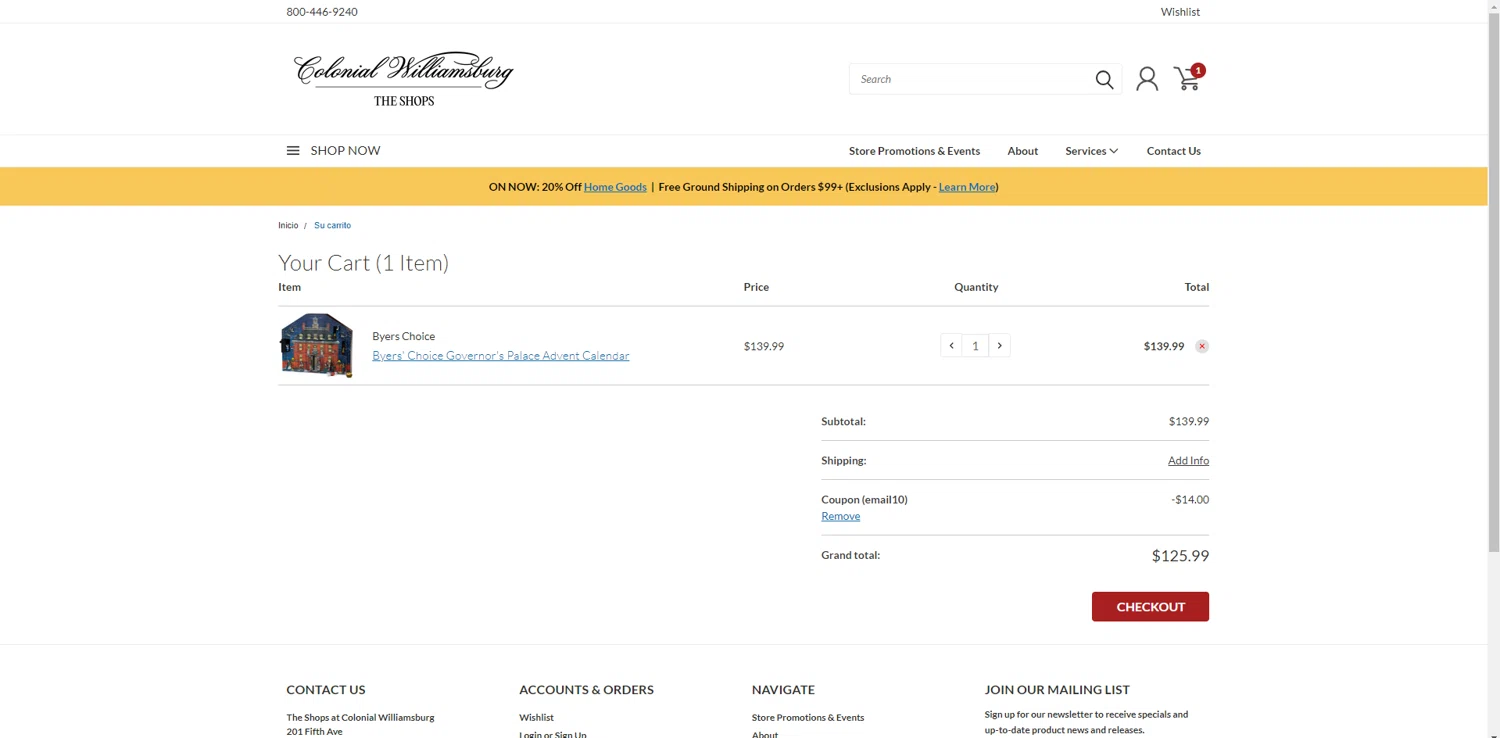
Task: Go to the Inicio breadcrumb
Action: [x=288, y=225]
